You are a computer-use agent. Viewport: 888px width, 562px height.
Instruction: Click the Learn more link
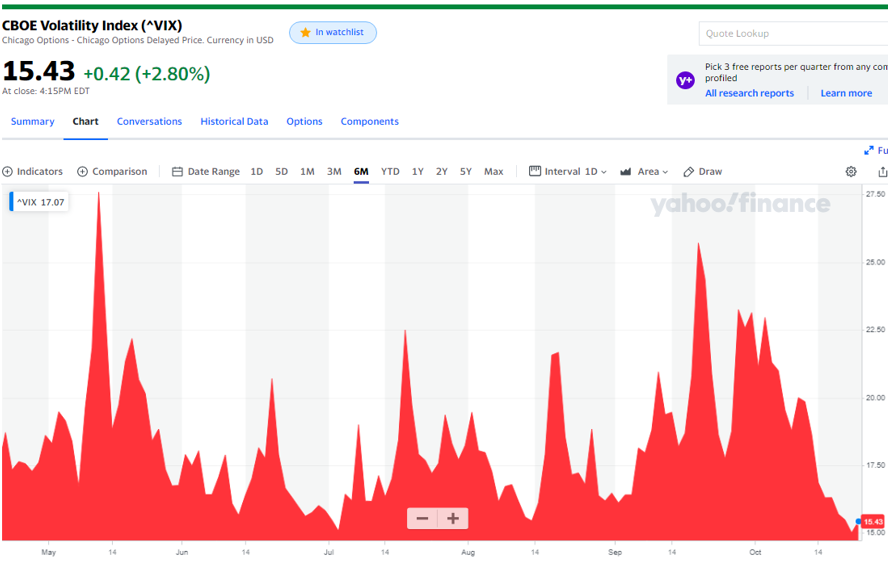tap(846, 93)
